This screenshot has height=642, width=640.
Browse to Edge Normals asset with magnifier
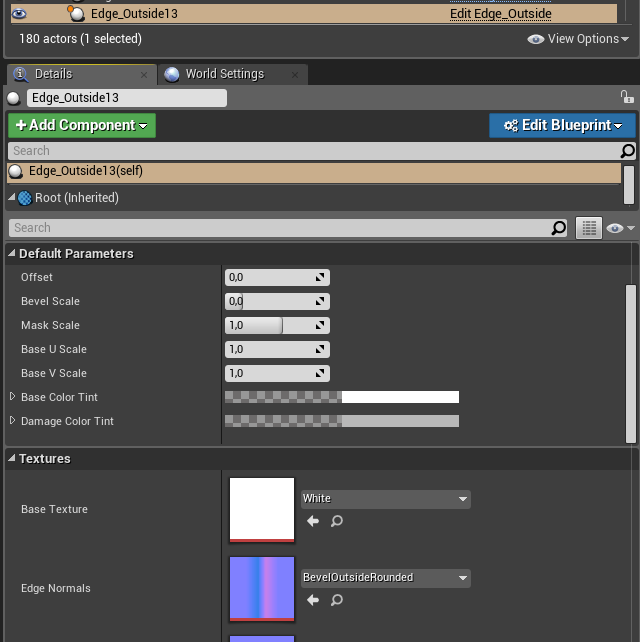pyautogui.click(x=337, y=600)
